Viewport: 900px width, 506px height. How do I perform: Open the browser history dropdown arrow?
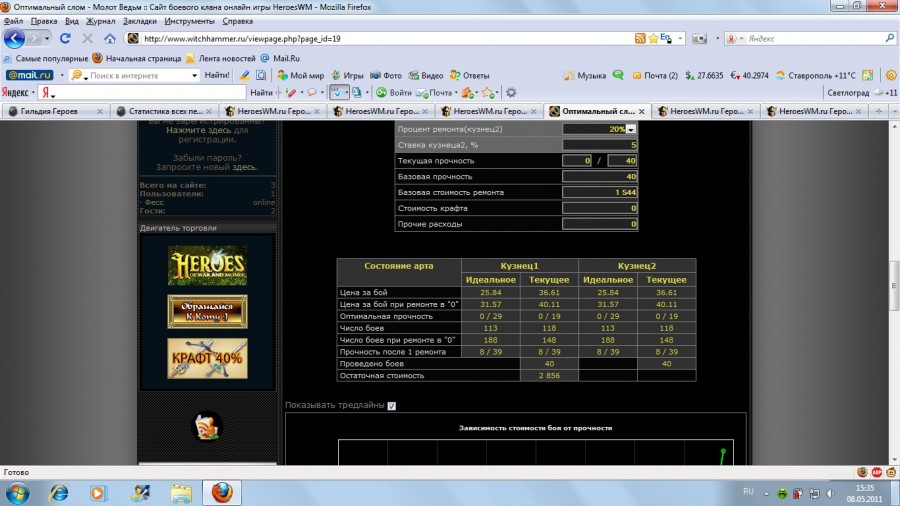[47, 38]
